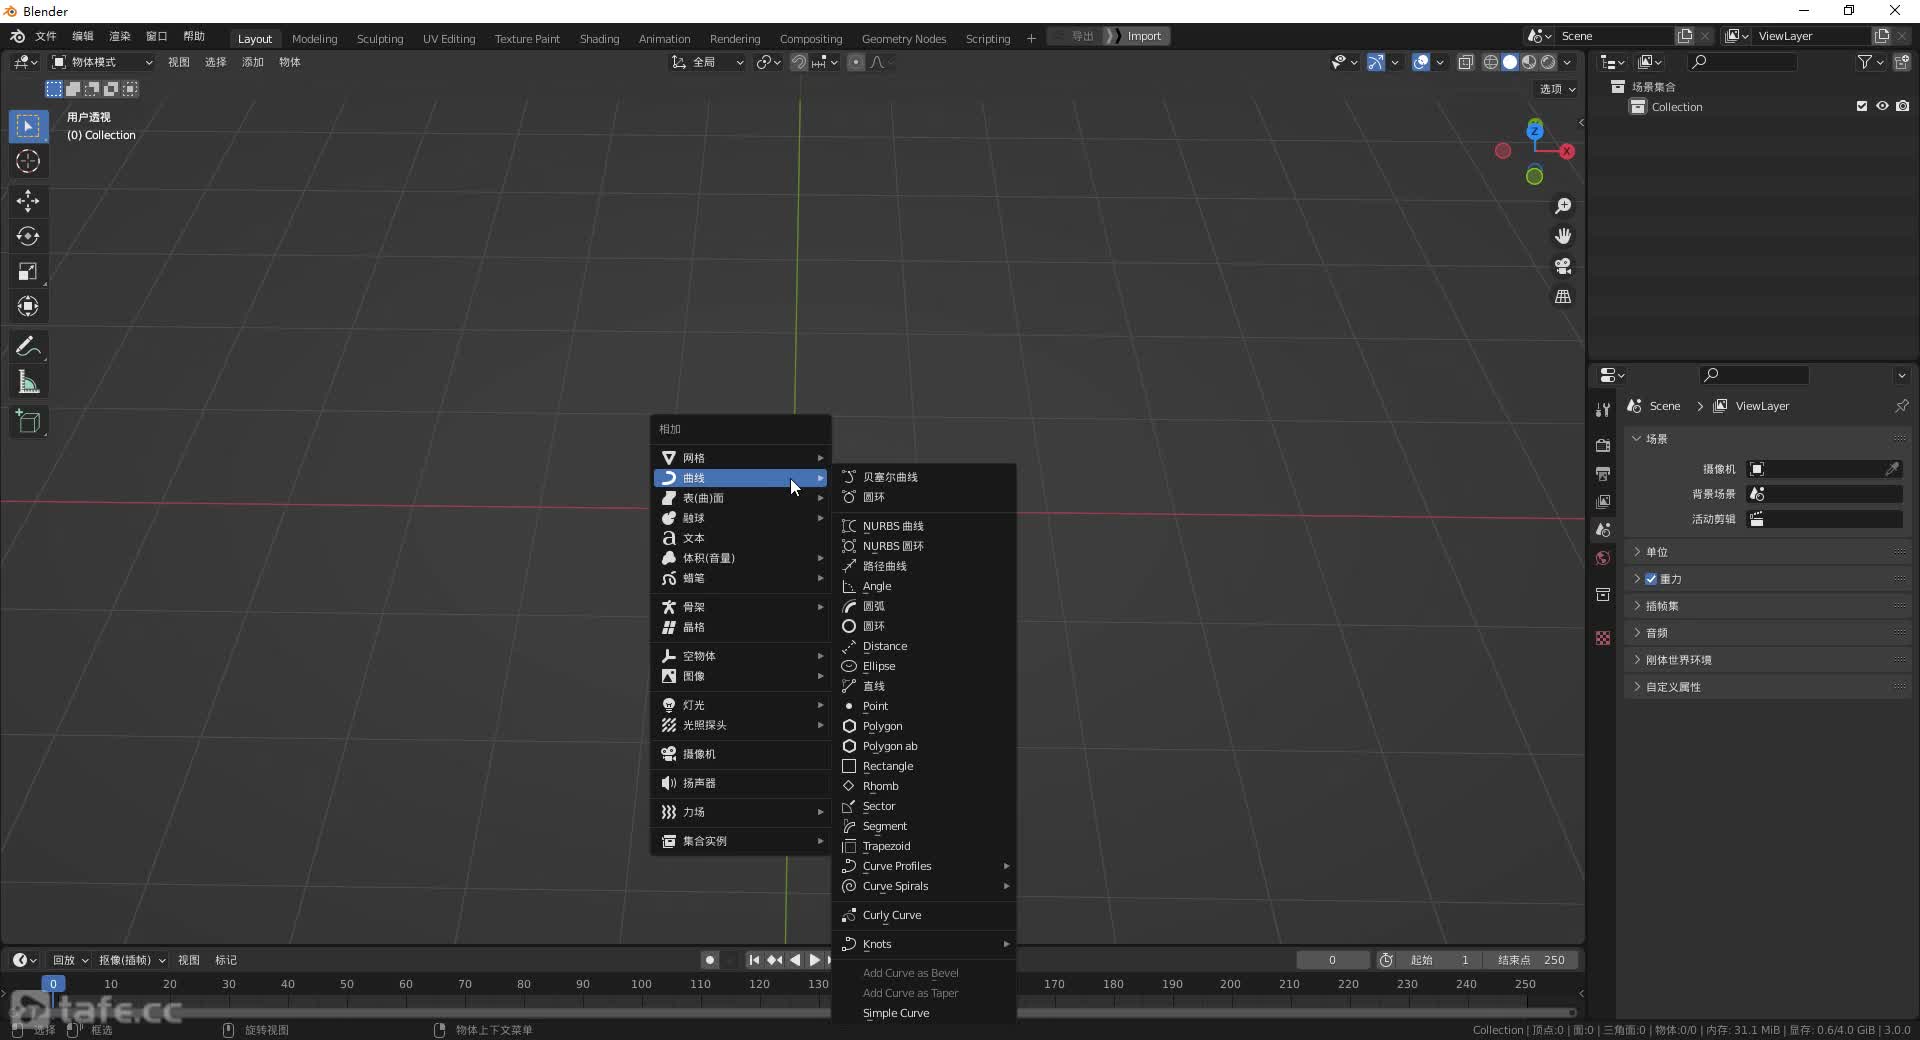This screenshot has height=1040, width=1920.
Task: Toggle camera view icon in viewport
Action: click(1563, 266)
